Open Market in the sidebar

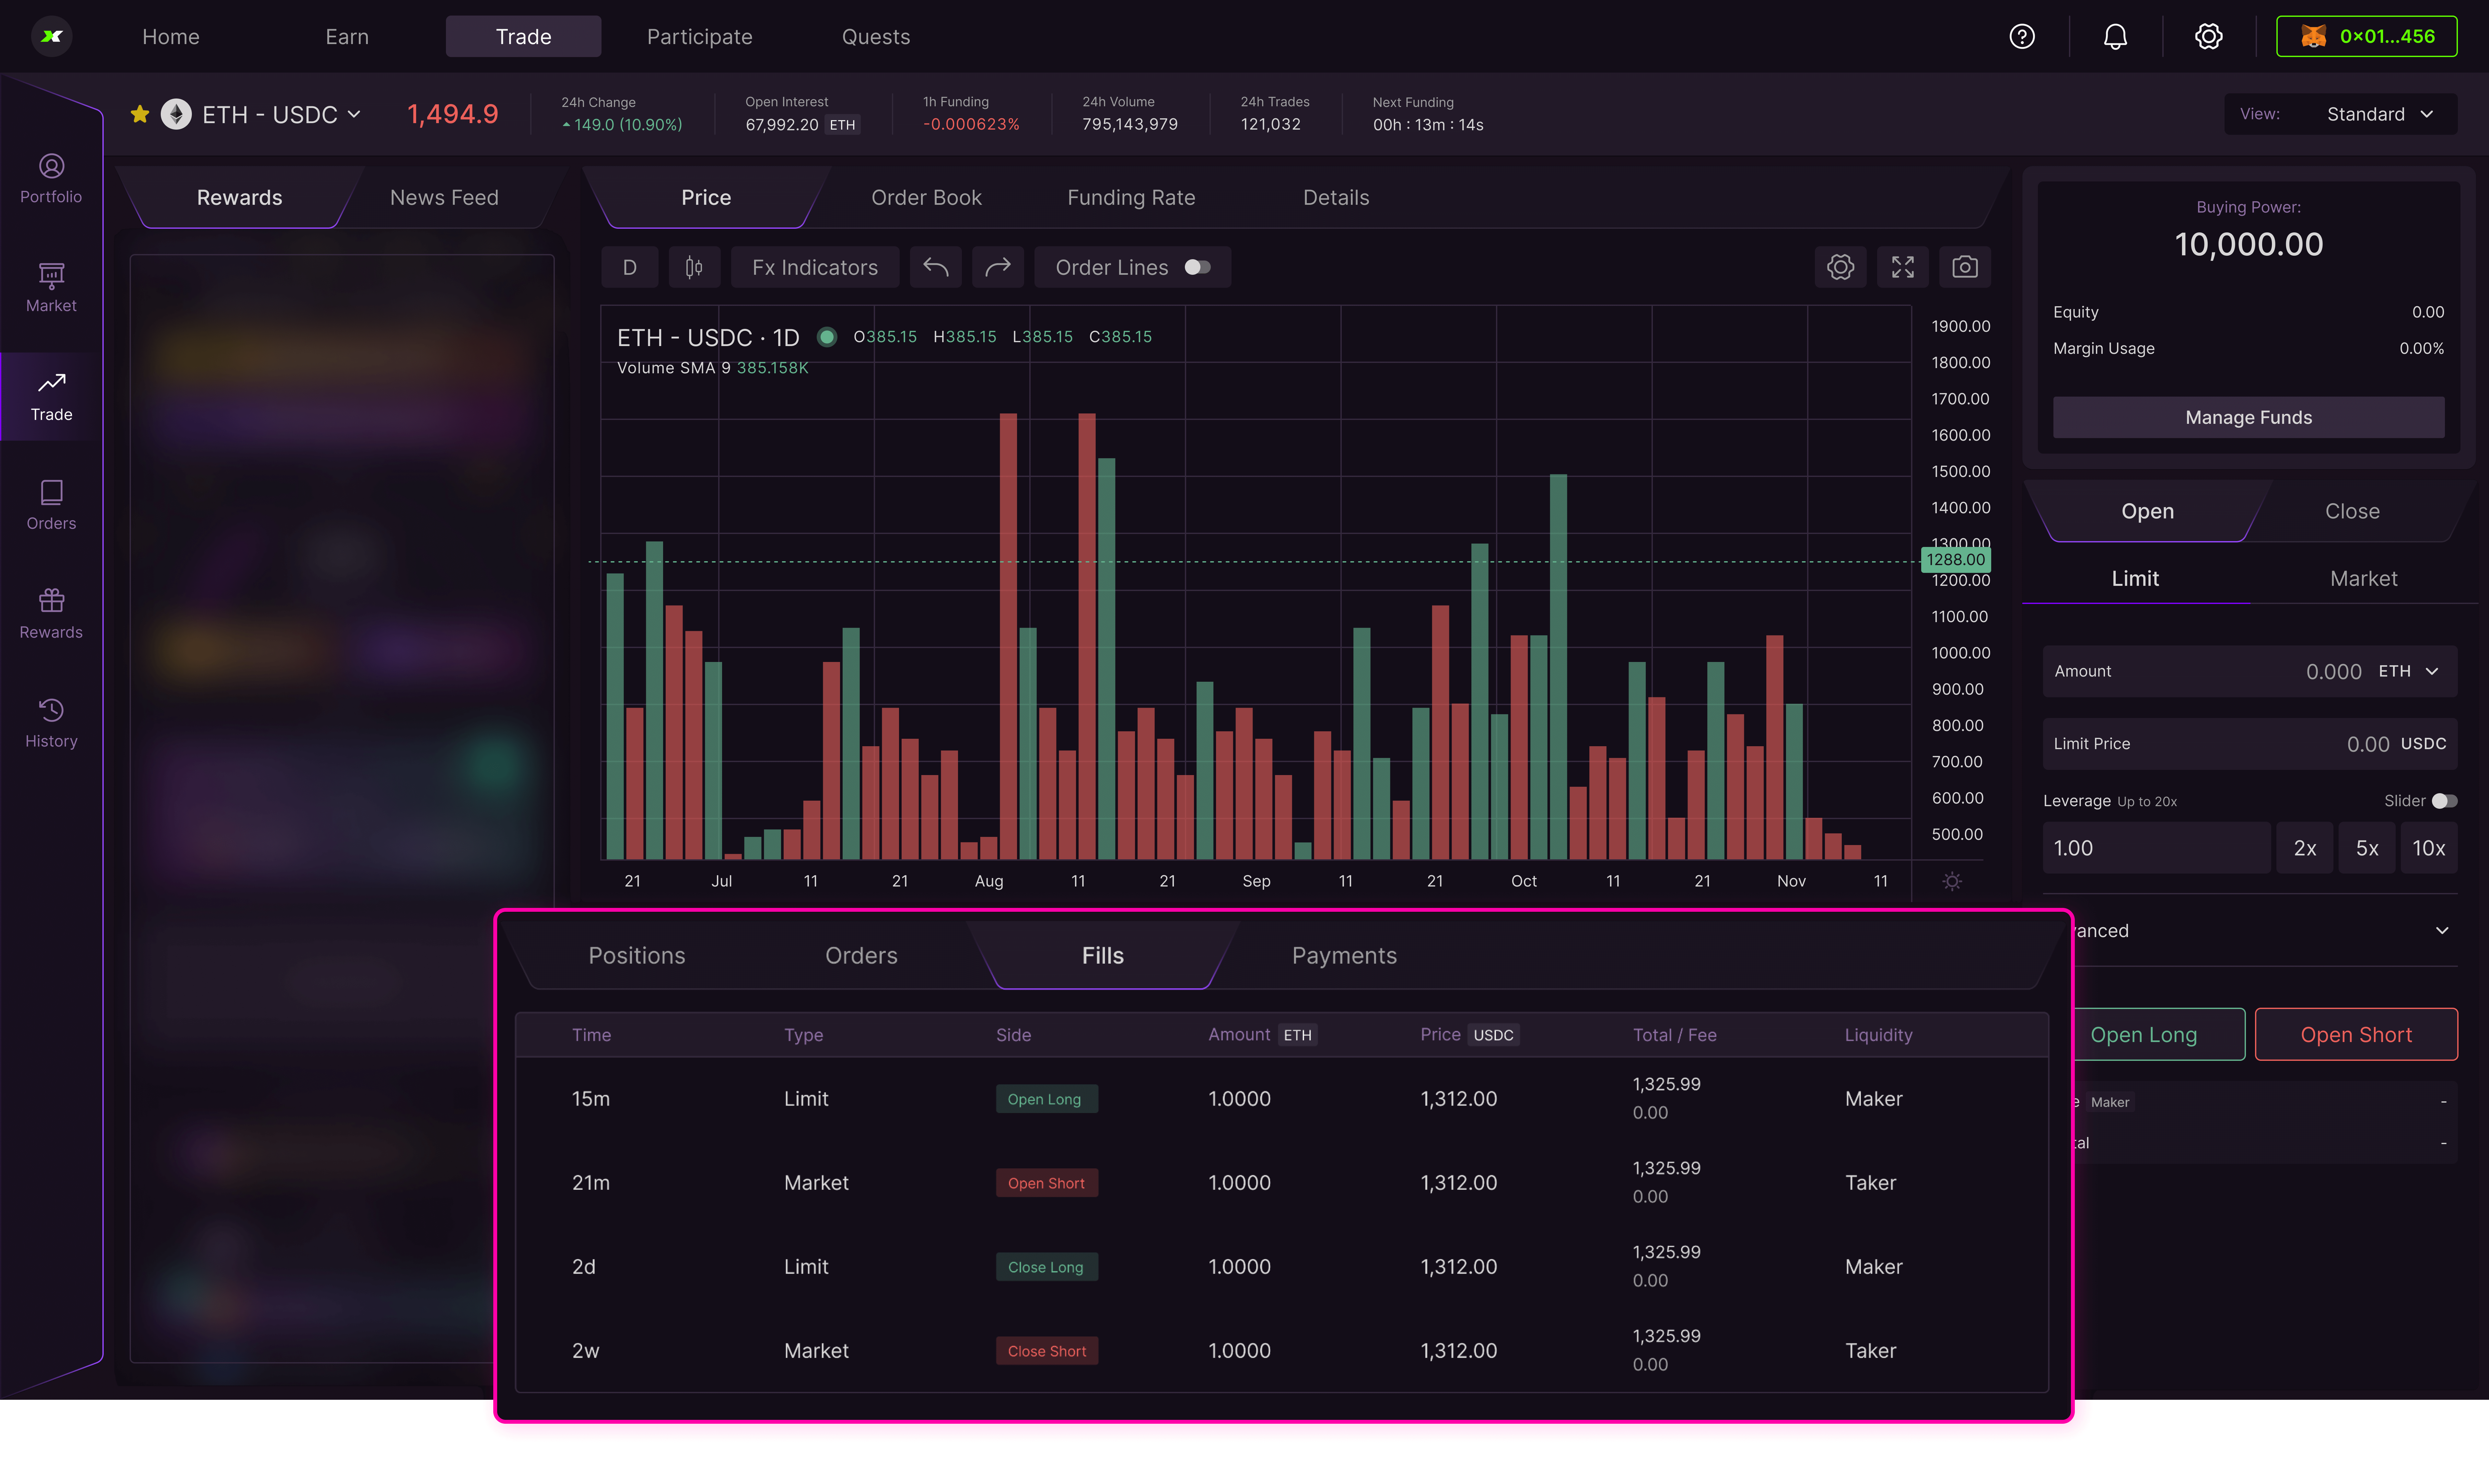(51, 288)
